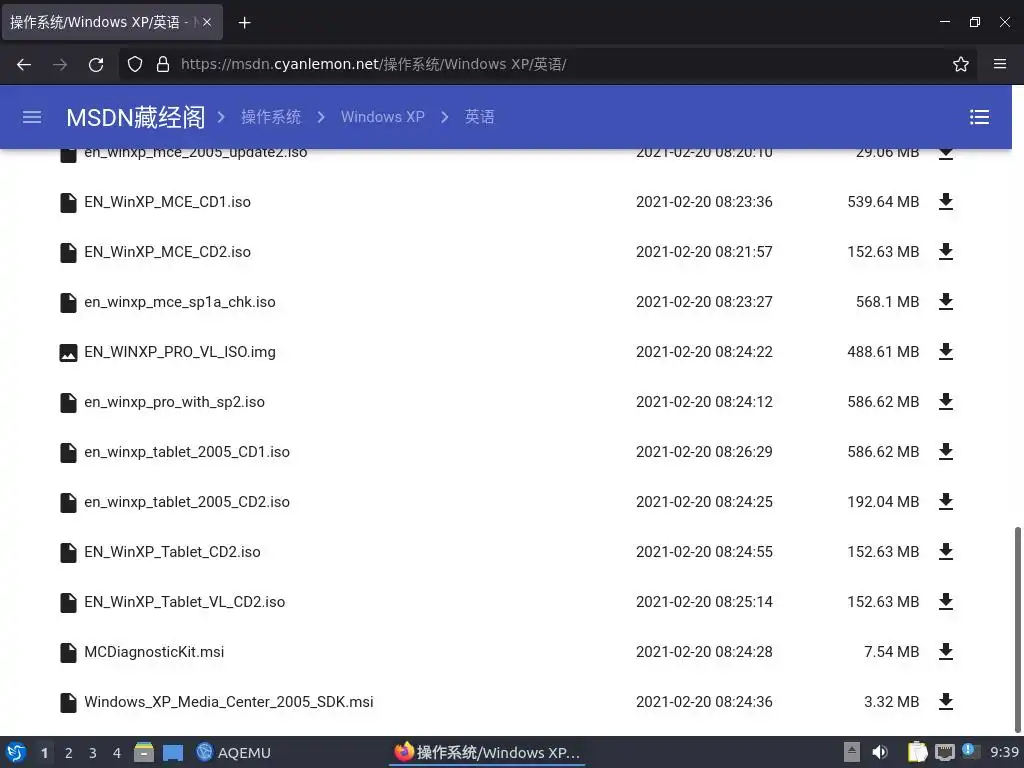Open the volume control in the system tray
This screenshot has width=1024, height=768.
click(x=880, y=752)
